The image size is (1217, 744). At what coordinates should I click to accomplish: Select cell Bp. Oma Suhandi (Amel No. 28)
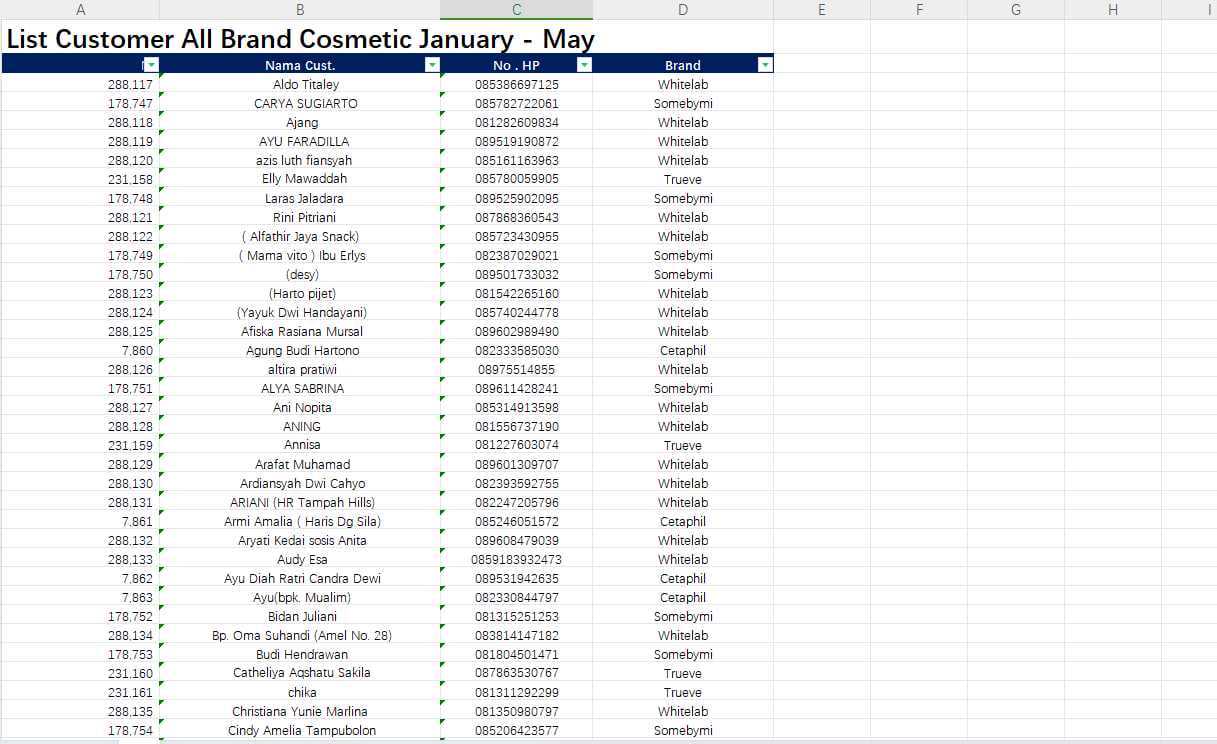click(x=300, y=636)
